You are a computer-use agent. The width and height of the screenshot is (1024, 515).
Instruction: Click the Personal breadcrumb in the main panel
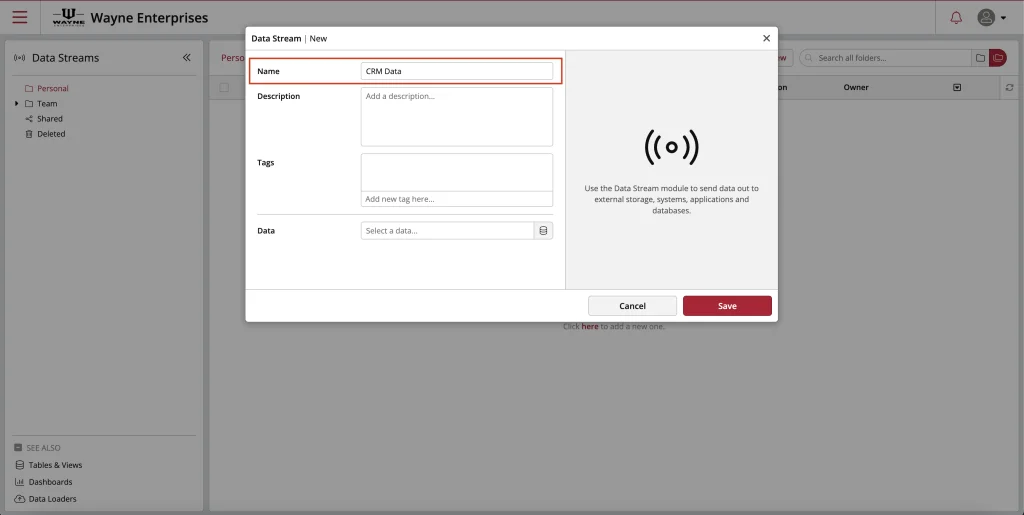(233, 57)
